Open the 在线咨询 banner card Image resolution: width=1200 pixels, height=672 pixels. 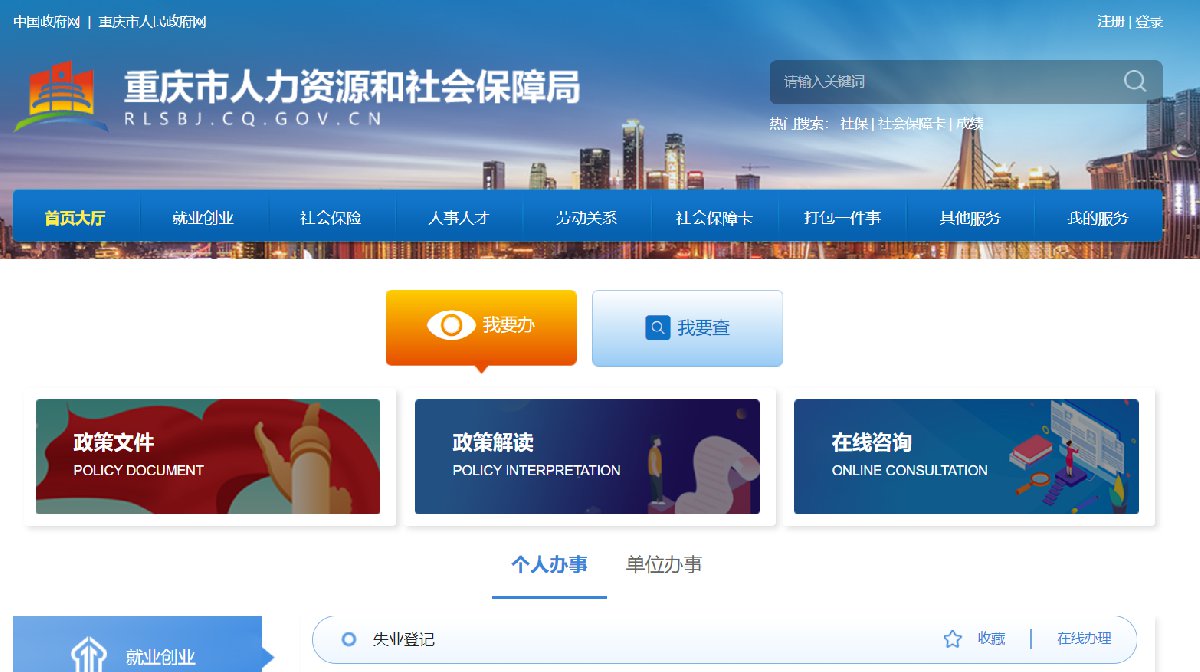tap(966, 457)
